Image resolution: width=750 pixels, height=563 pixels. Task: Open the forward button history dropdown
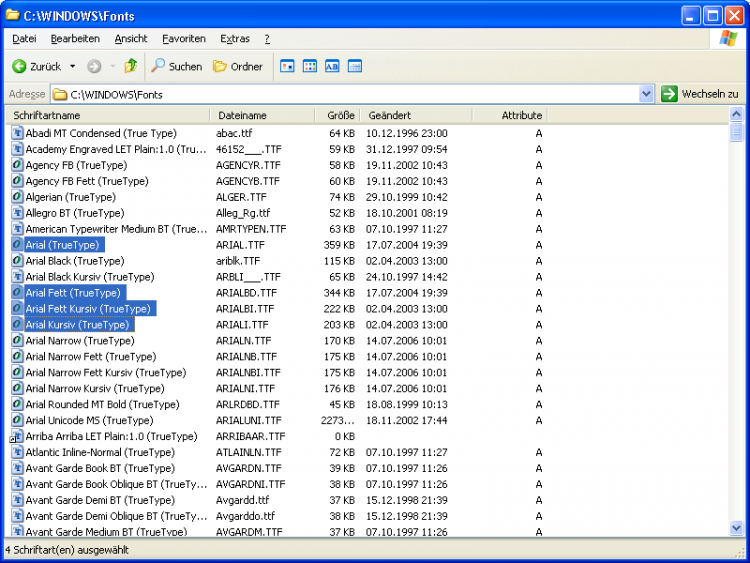tap(111, 67)
